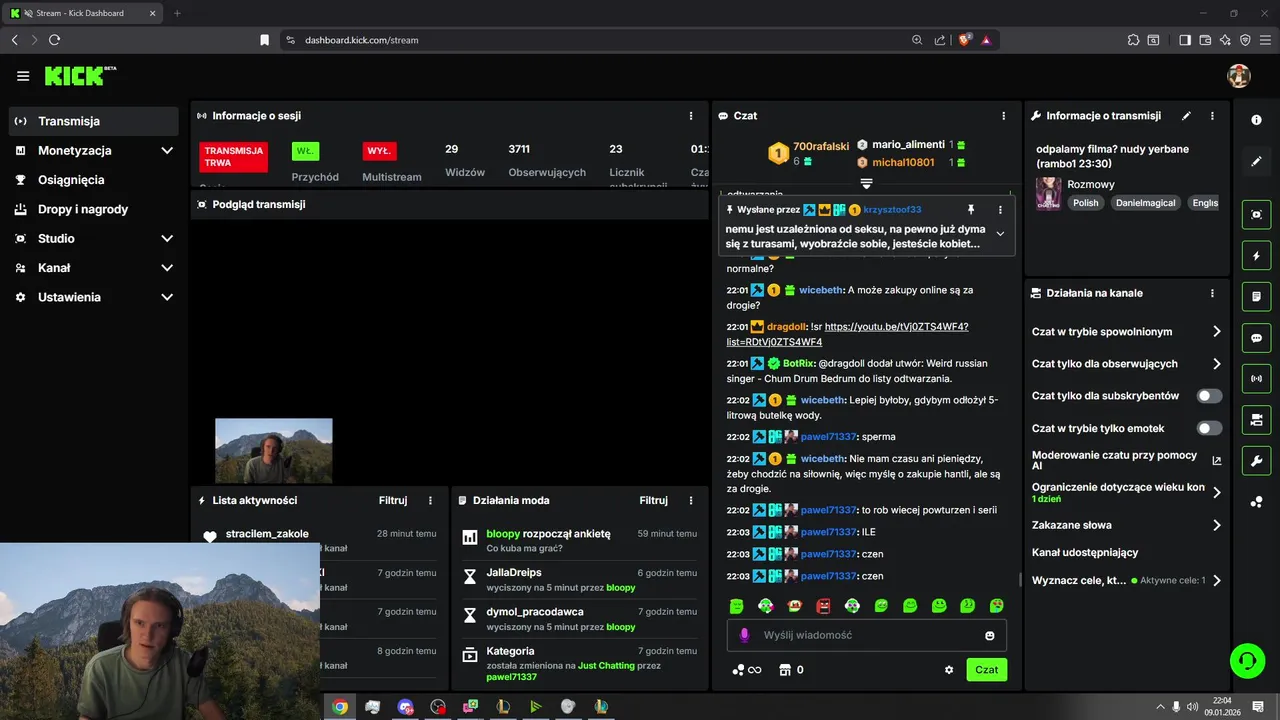Open Ograniczenie dotyczące wieku kon setting
Screen dimensions: 1280x720
pyautogui.click(x=1127, y=492)
